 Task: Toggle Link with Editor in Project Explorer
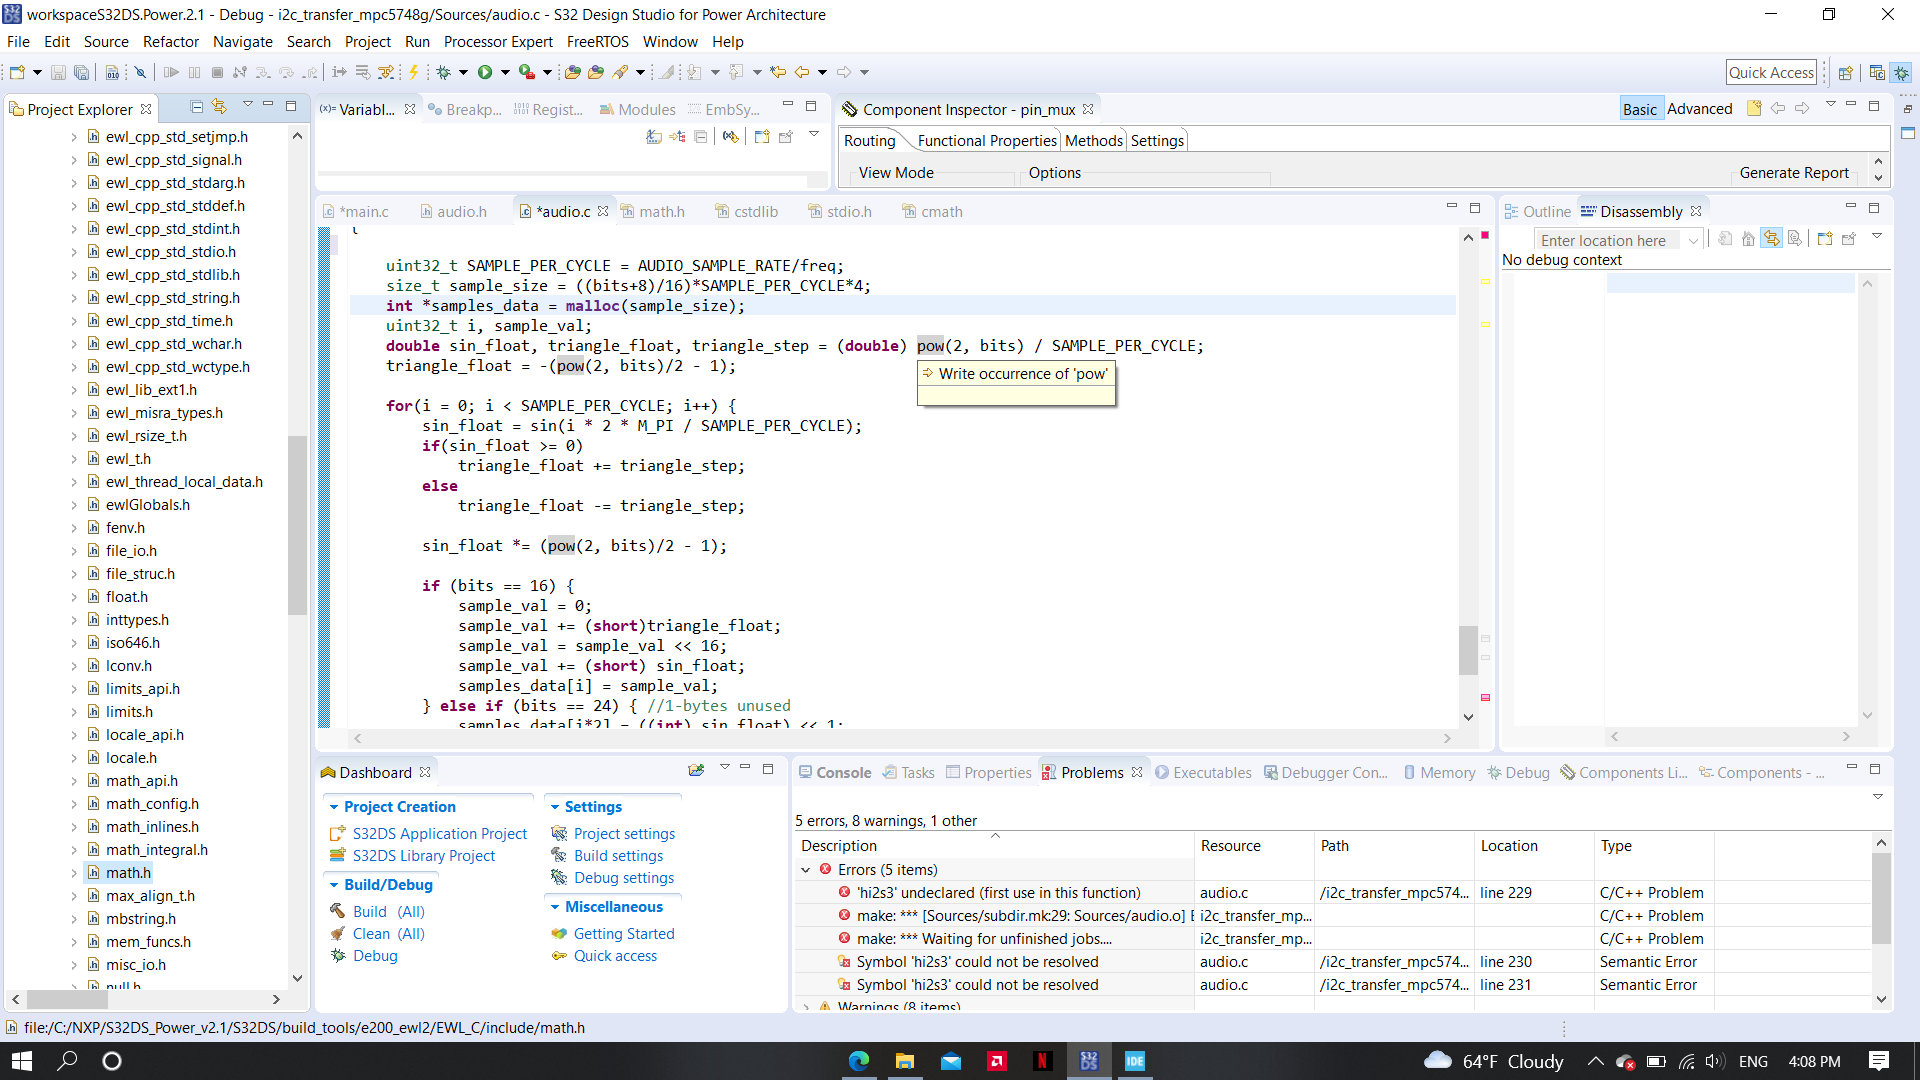[x=220, y=107]
